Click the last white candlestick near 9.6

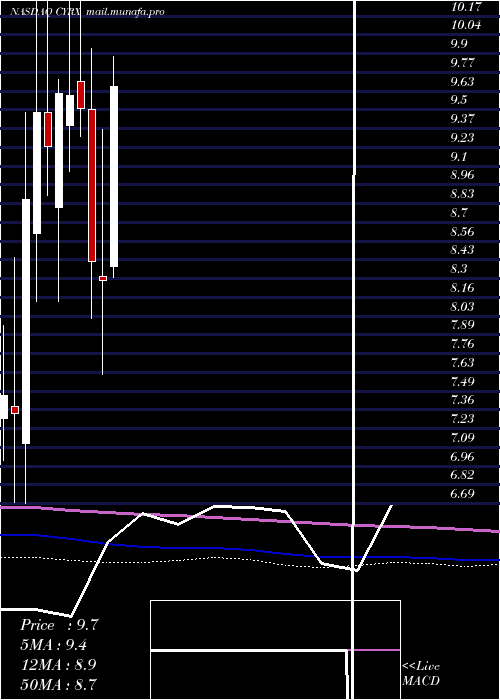[114, 176]
